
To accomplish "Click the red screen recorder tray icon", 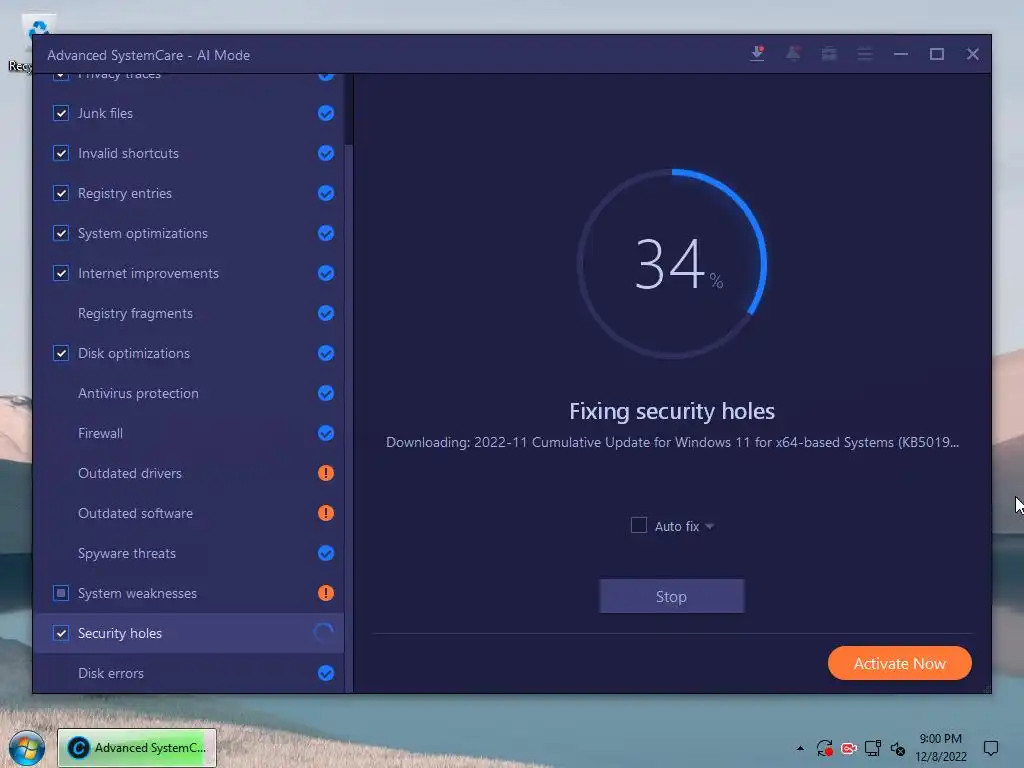I will pyautogui.click(x=848, y=748).
